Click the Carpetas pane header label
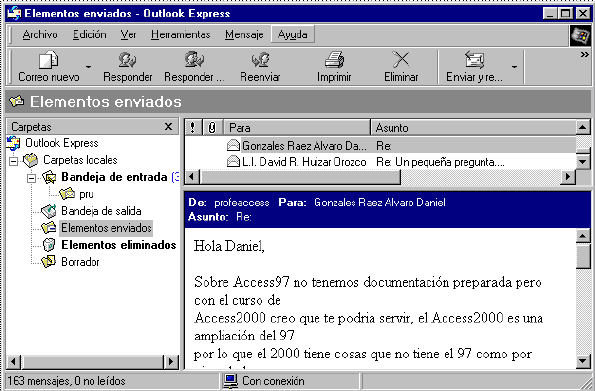 [31, 127]
